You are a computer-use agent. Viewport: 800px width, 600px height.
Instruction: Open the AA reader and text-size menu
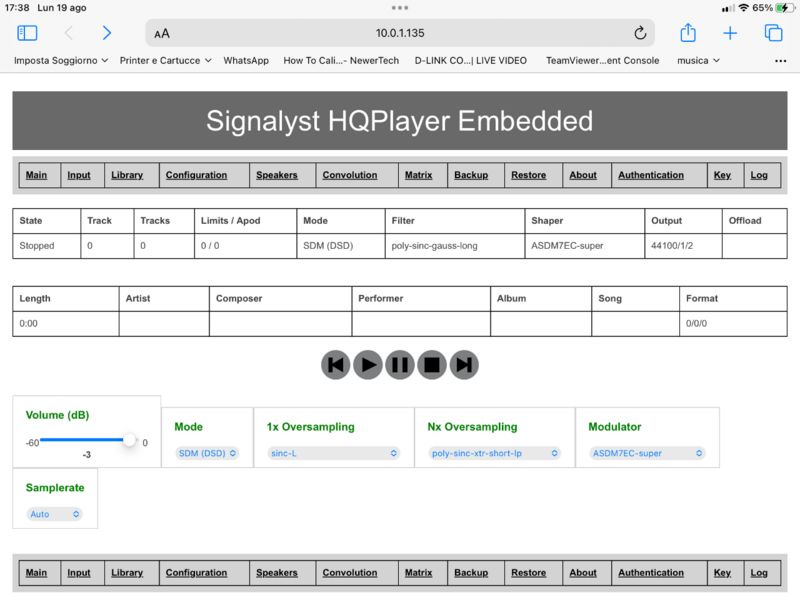[x=162, y=34]
